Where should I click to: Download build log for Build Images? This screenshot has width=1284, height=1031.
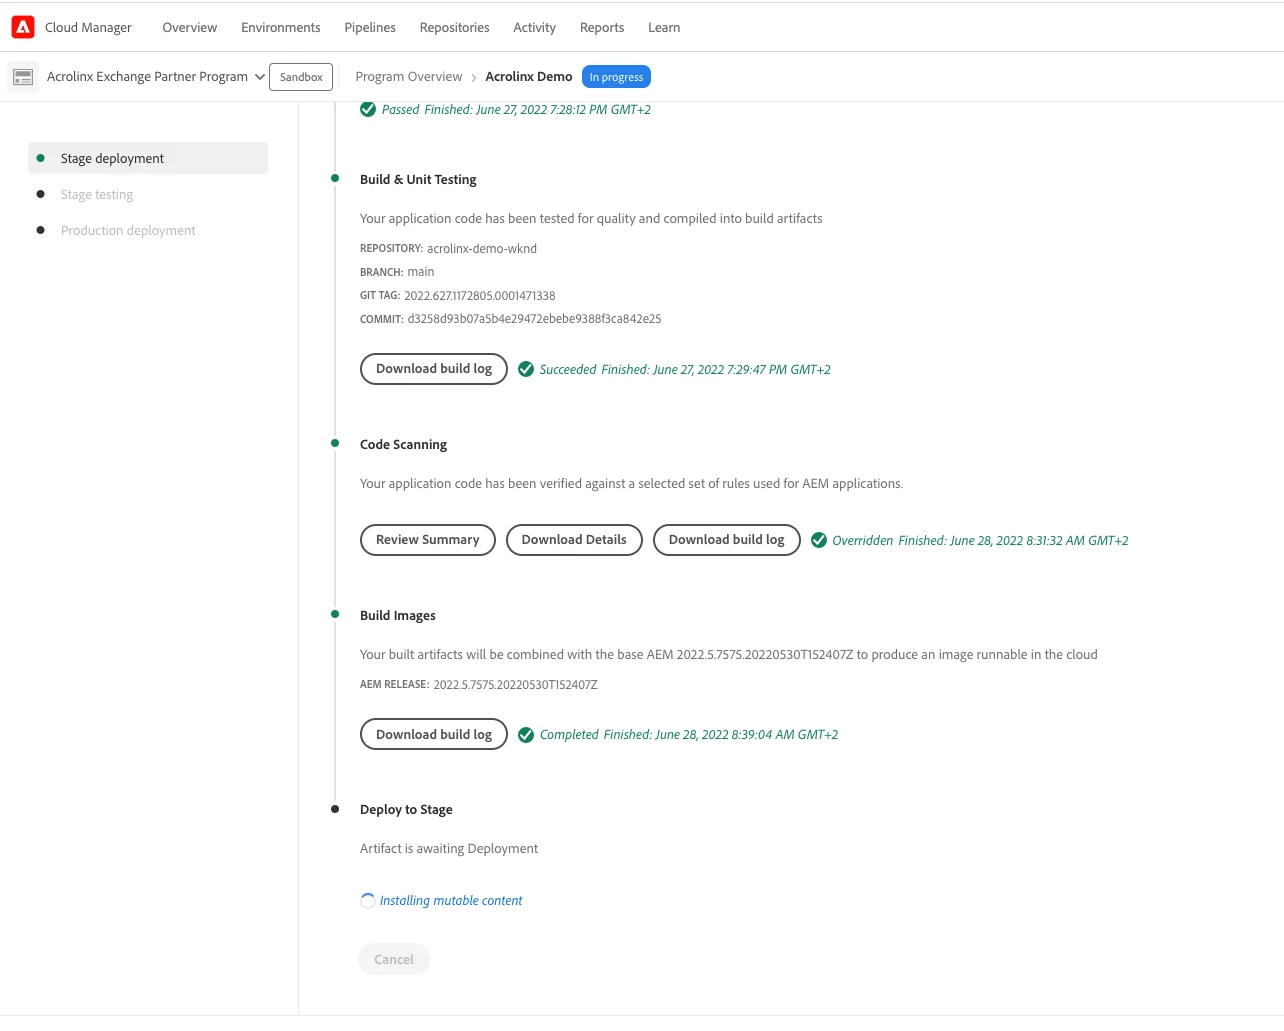coord(434,735)
